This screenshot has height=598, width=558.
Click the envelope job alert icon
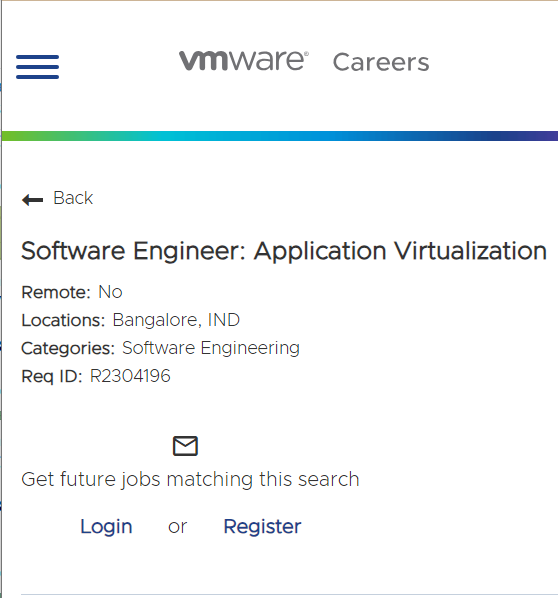(x=185, y=446)
